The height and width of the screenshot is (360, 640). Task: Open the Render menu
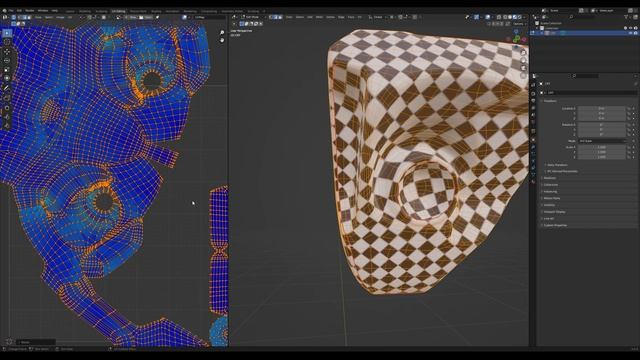30,11
